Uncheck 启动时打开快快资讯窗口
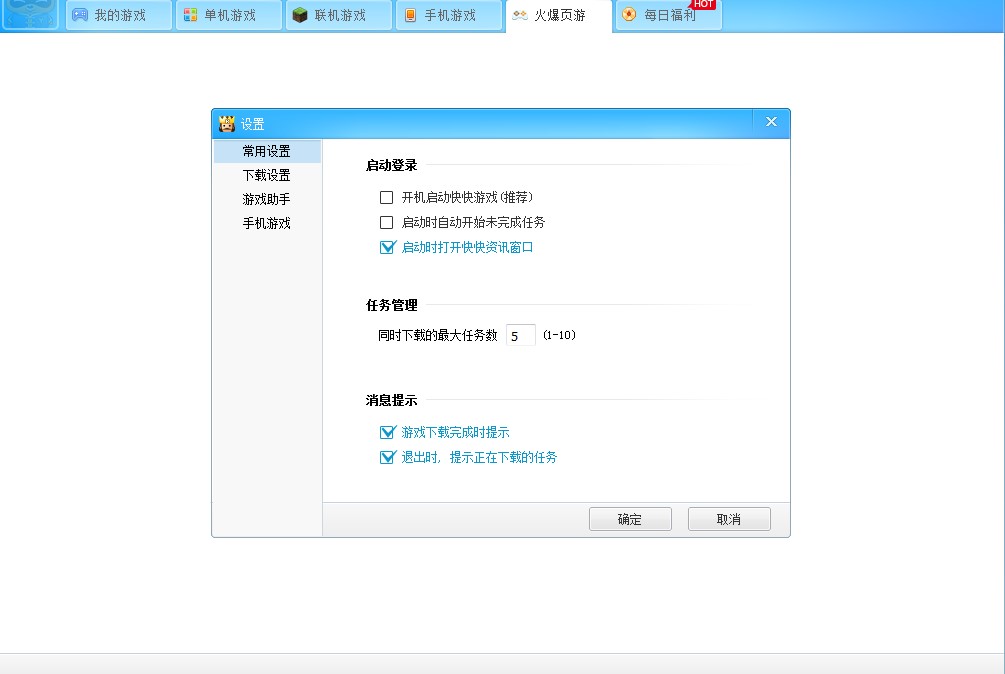Screen dimensions: 1005x674 pos(387,247)
